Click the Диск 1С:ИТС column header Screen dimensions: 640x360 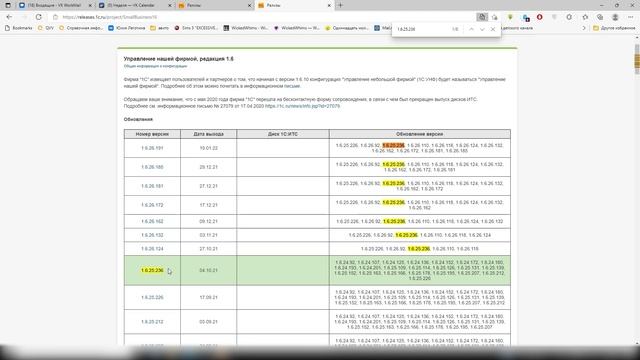coord(283,134)
